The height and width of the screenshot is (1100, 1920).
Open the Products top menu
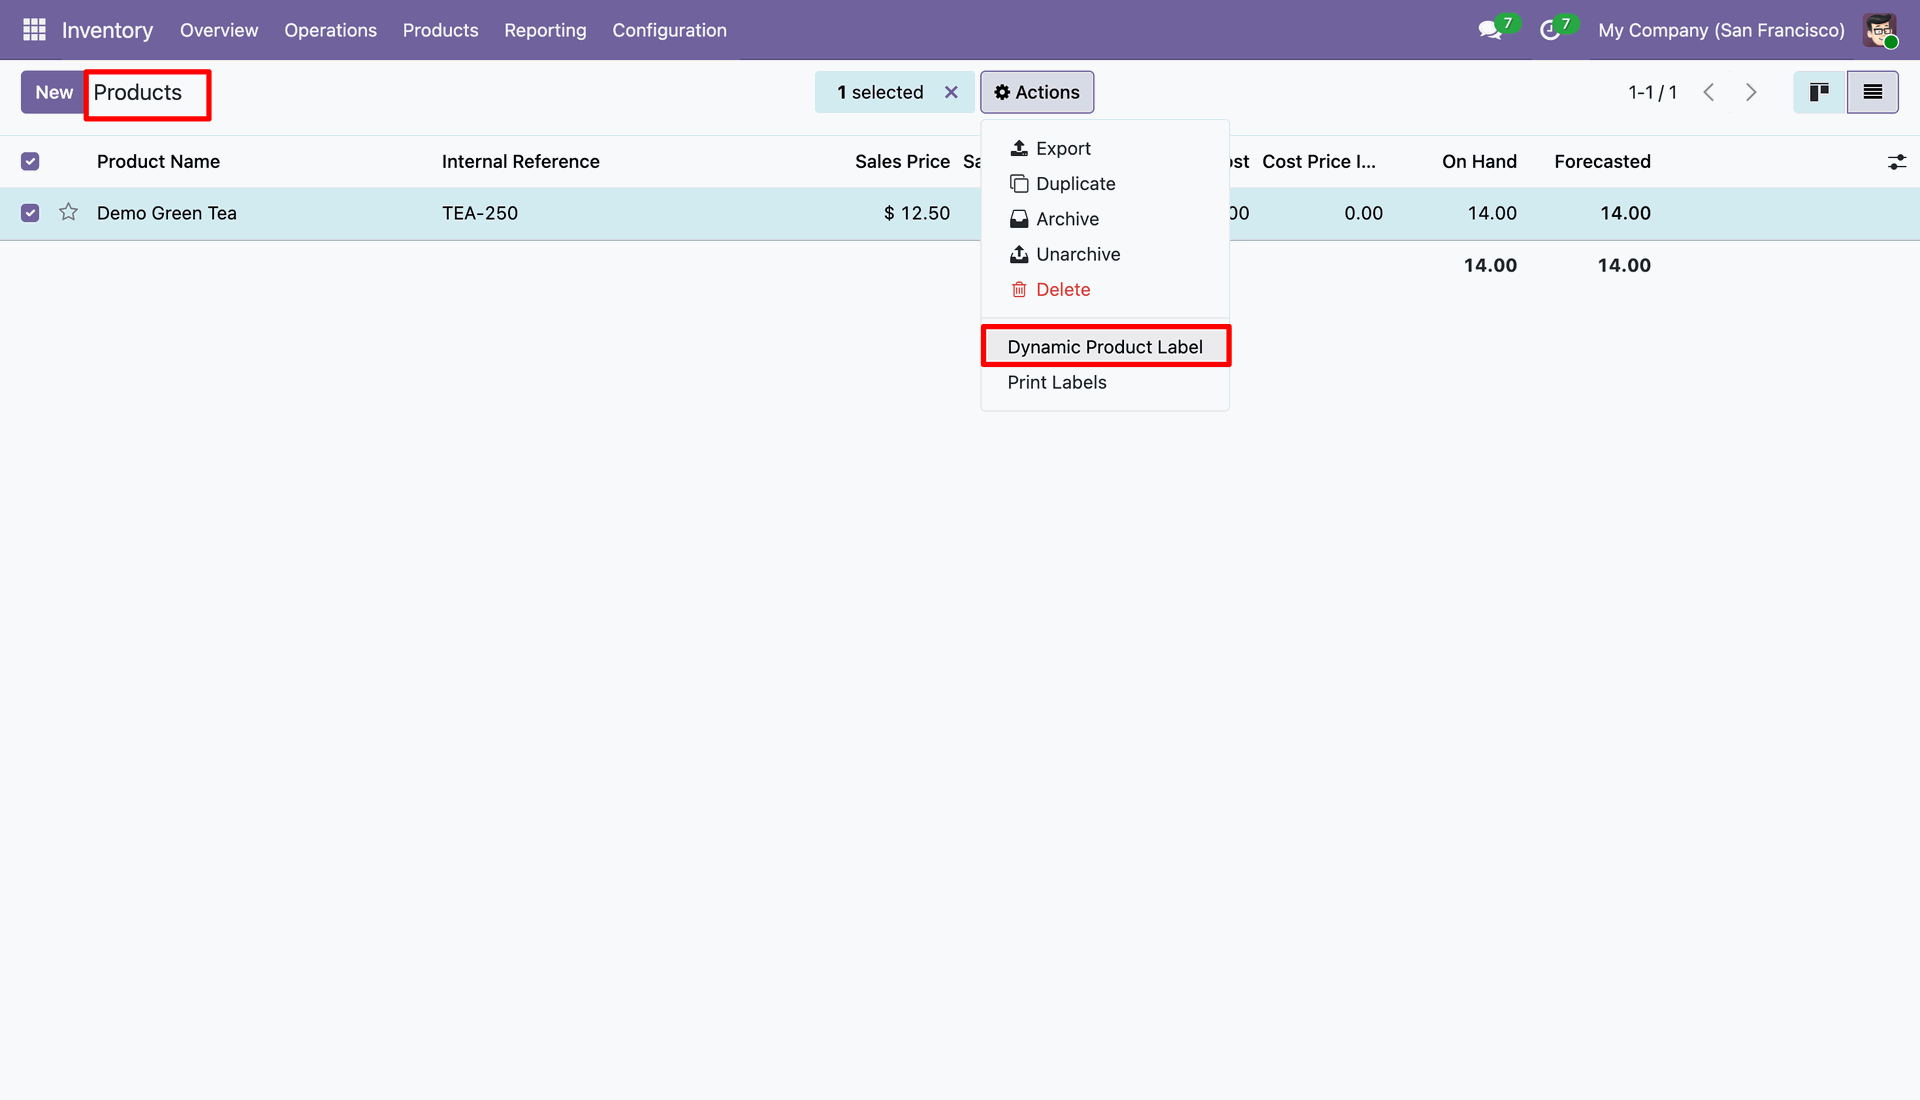(440, 30)
